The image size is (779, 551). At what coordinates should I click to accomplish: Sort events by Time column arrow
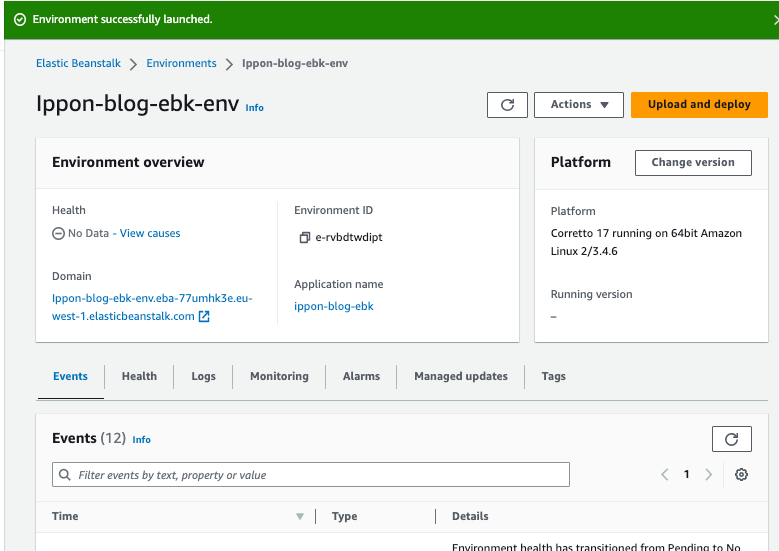tap(299, 517)
